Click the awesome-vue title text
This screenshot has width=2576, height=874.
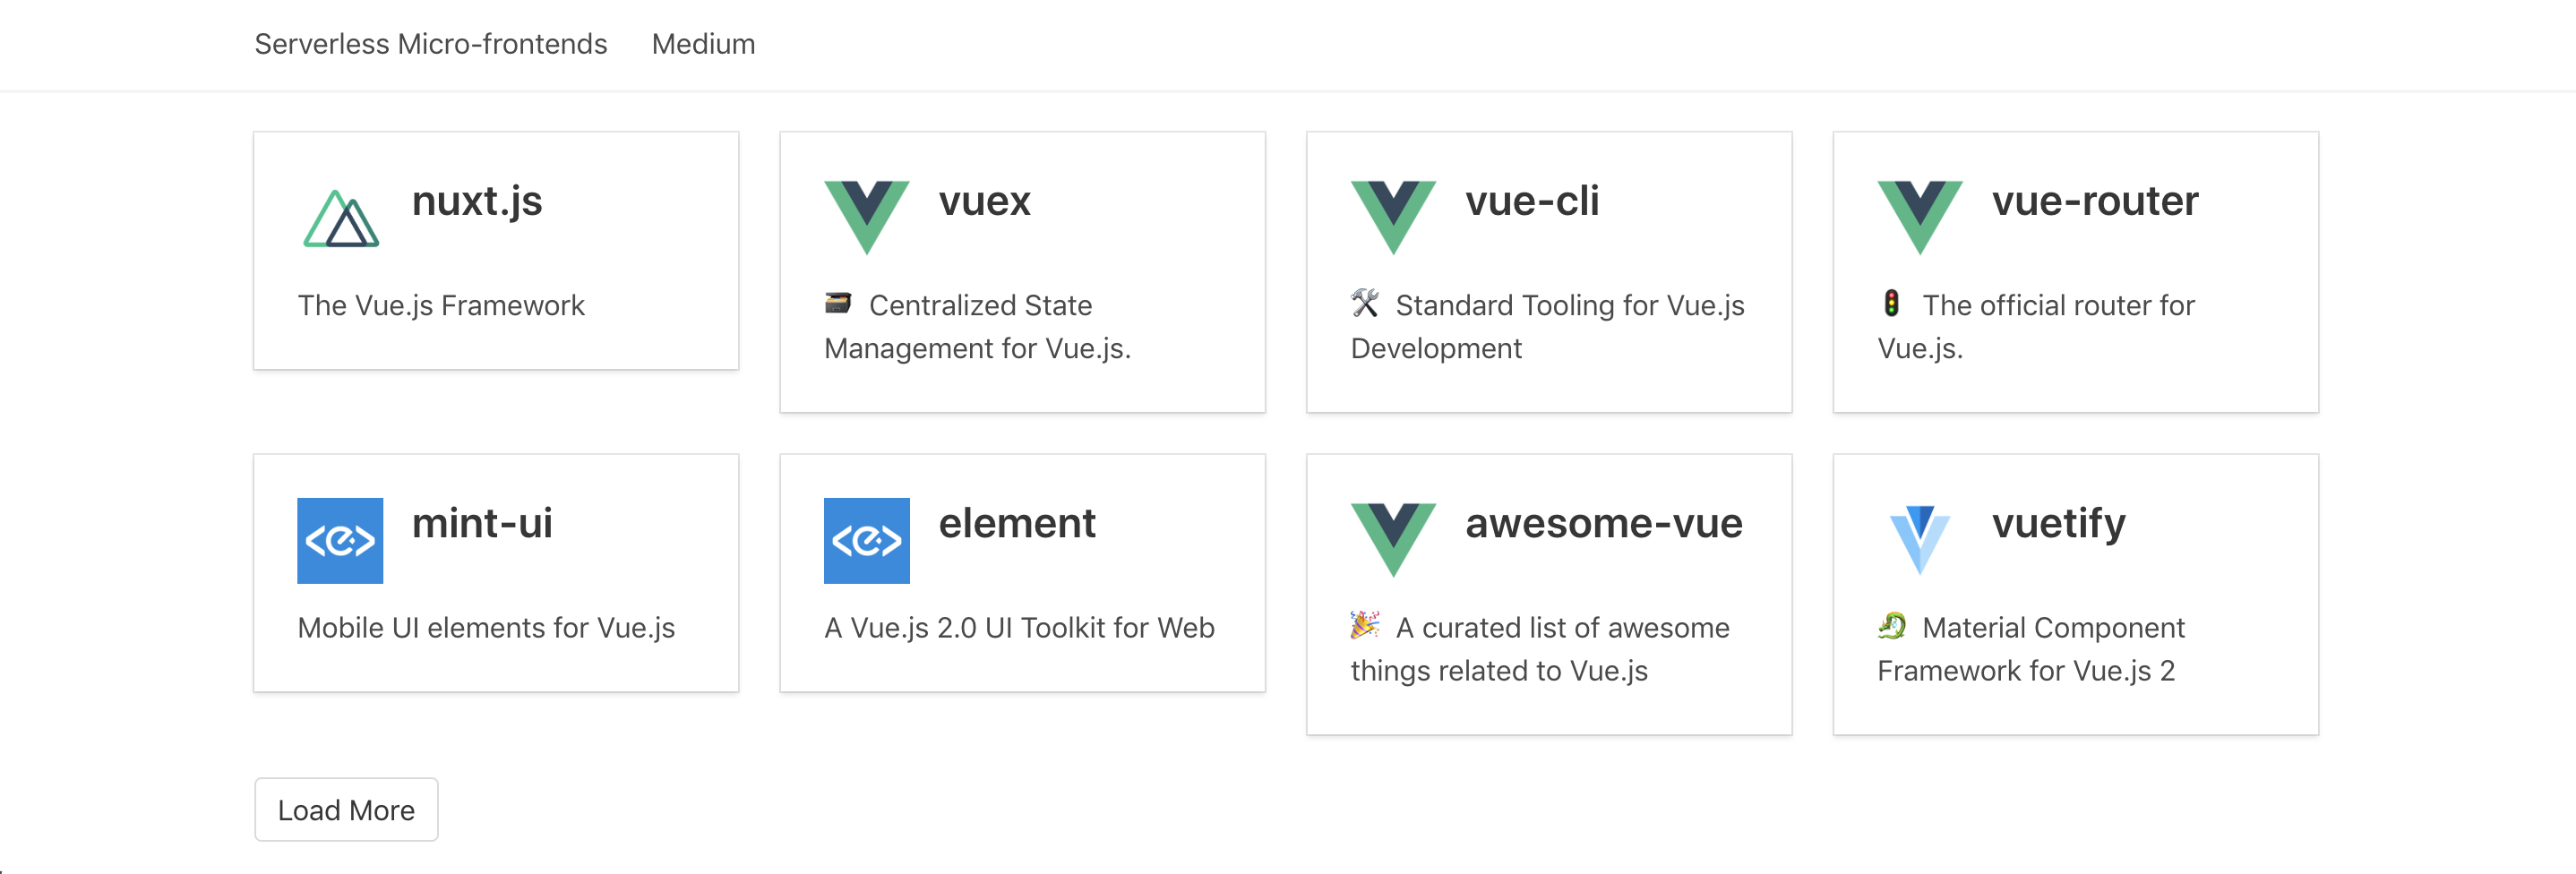click(1603, 523)
